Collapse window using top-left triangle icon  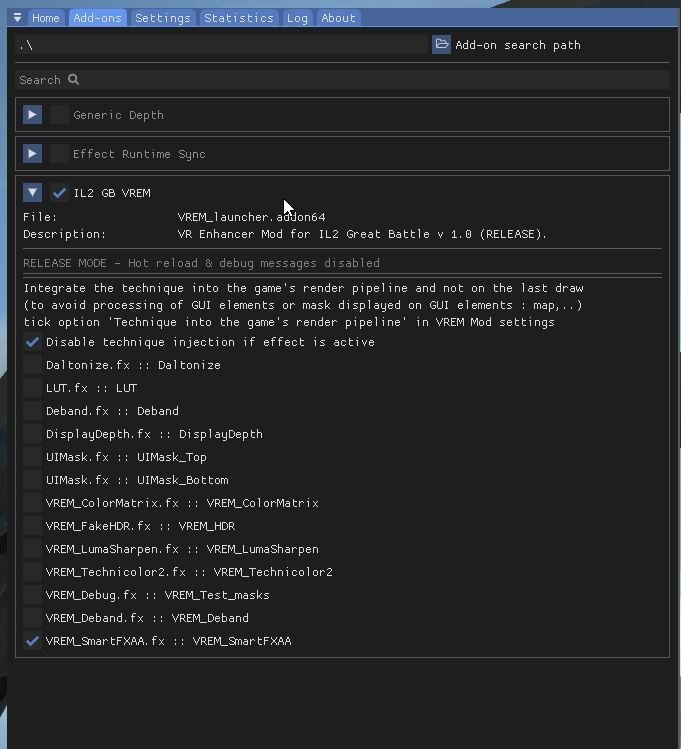pos(17,18)
